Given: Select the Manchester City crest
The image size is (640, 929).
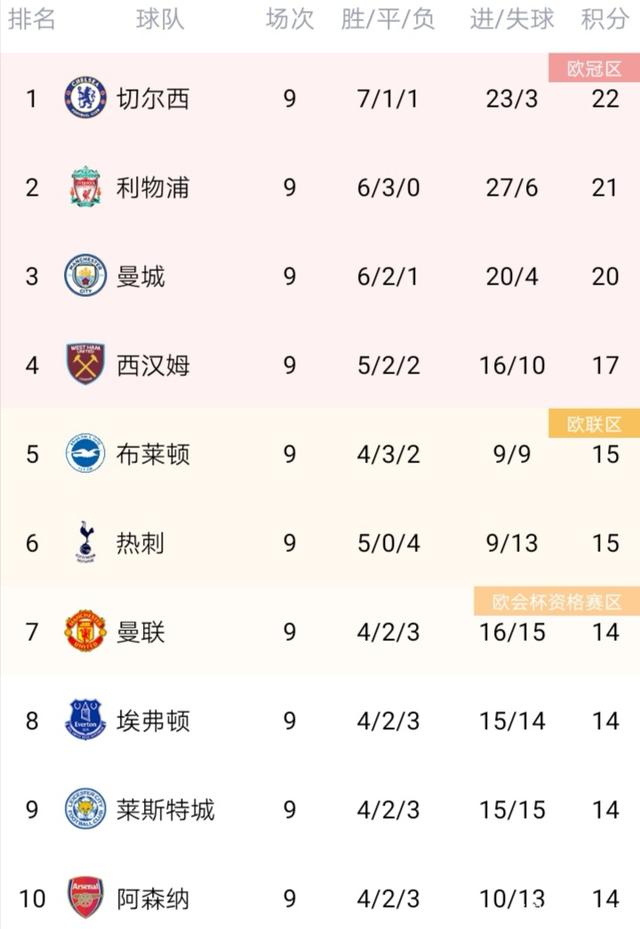Looking at the screenshot, I should 85,276.
